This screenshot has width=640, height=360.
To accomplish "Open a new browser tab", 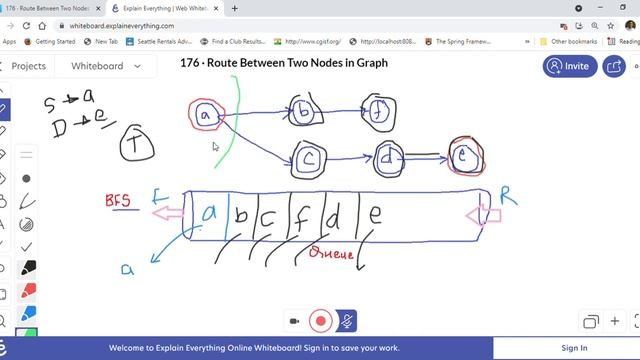I will click(235, 8).
